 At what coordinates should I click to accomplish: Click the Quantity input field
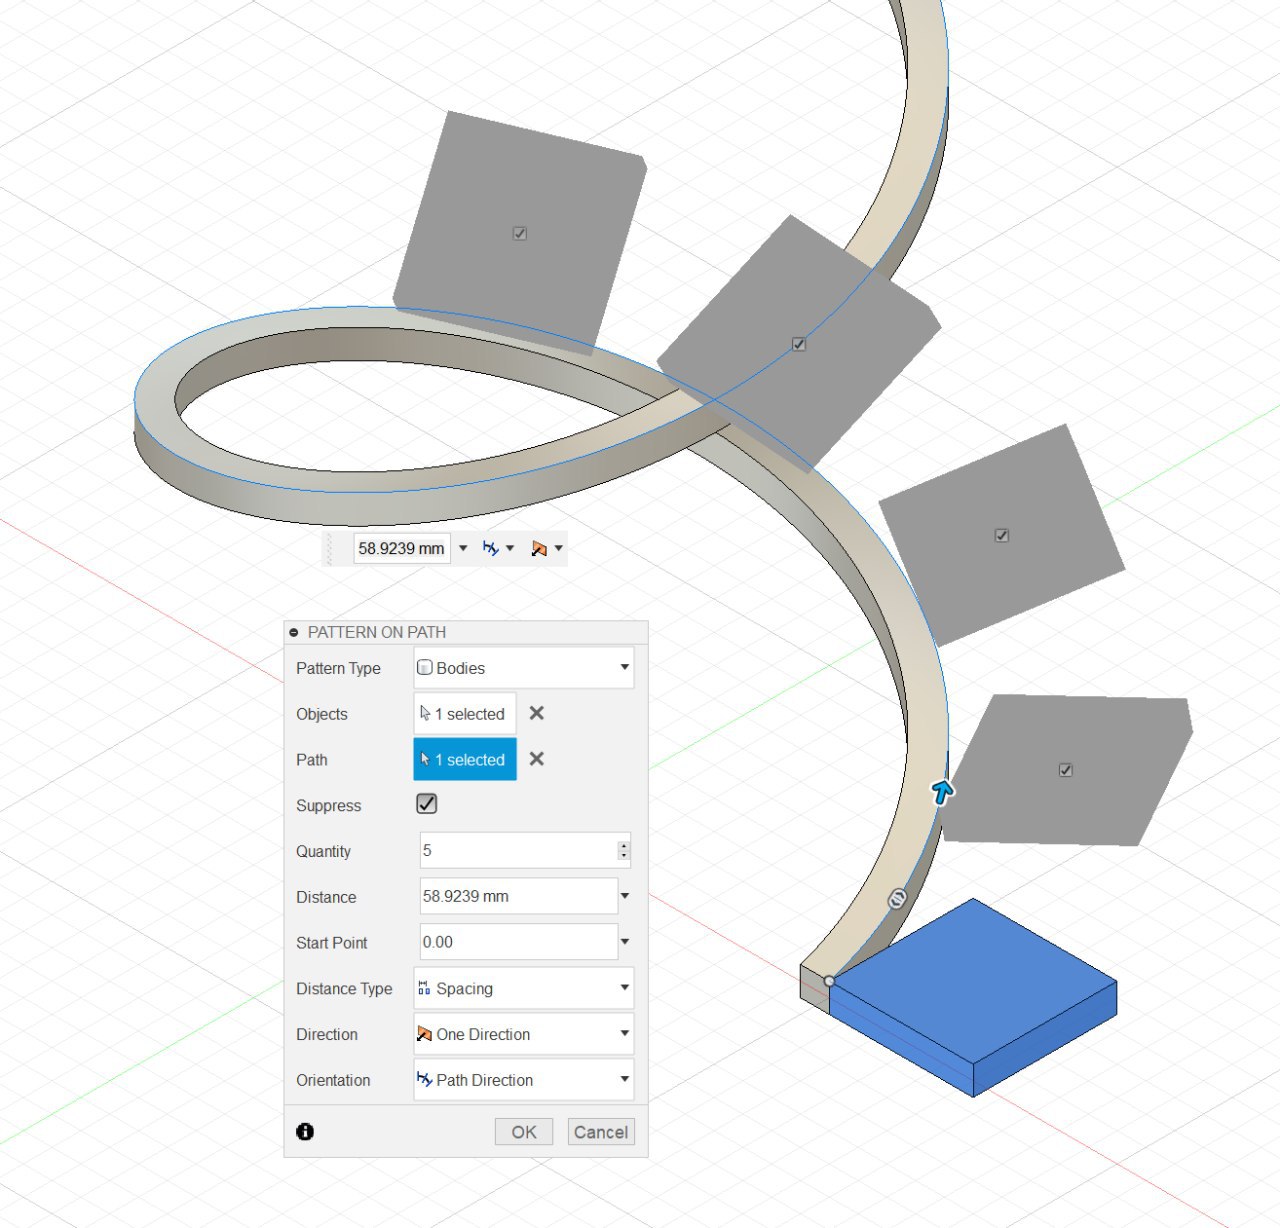coord(518,850)
